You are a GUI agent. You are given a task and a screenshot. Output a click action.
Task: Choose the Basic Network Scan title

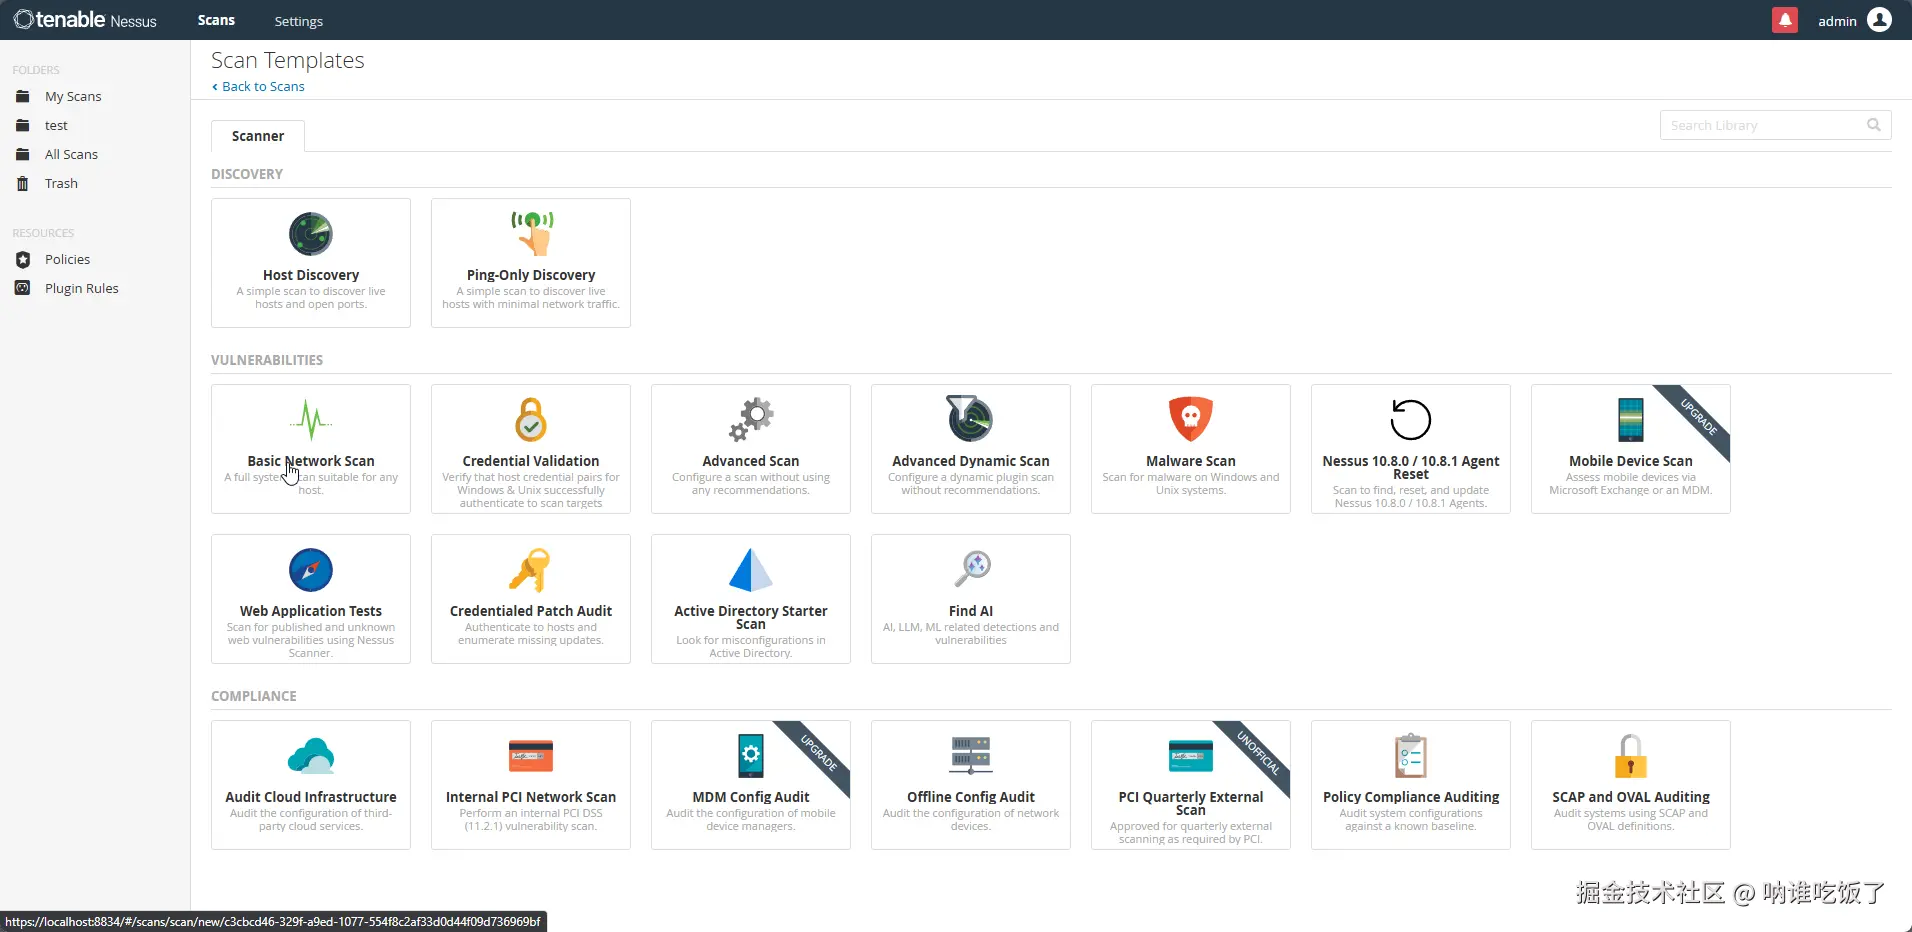click(311, 461)
